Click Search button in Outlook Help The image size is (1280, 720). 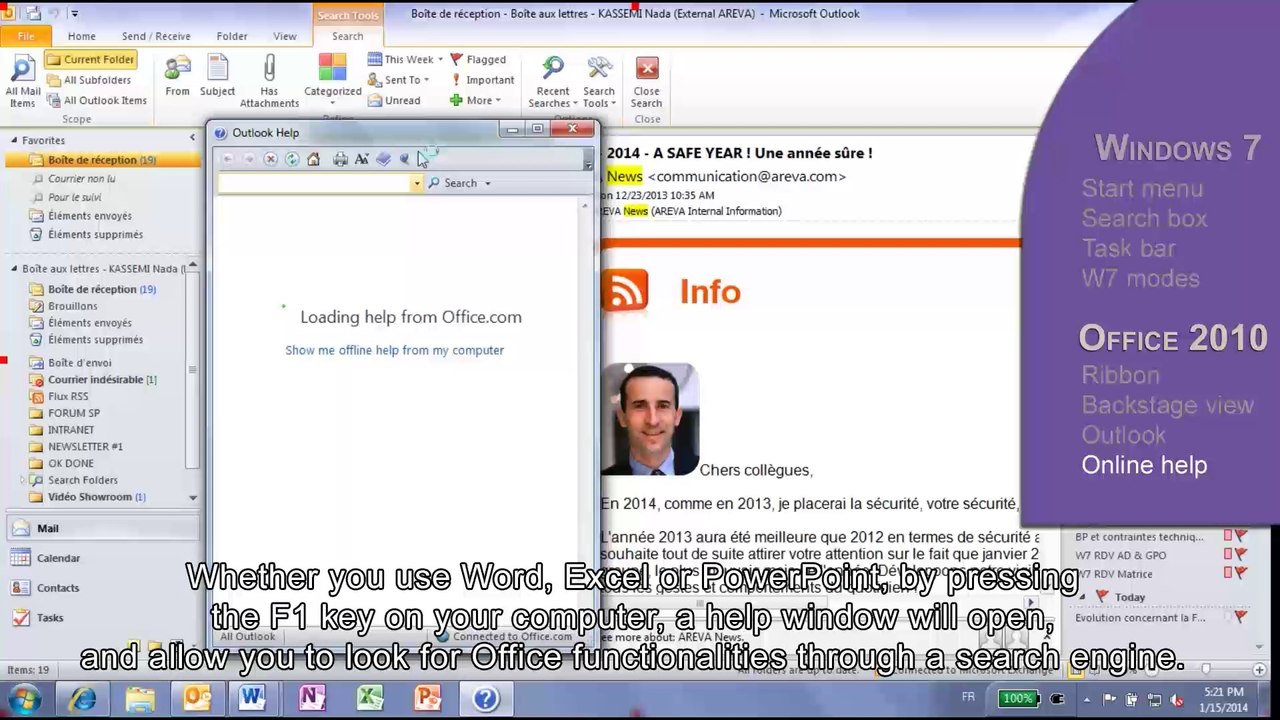point(453,183)
